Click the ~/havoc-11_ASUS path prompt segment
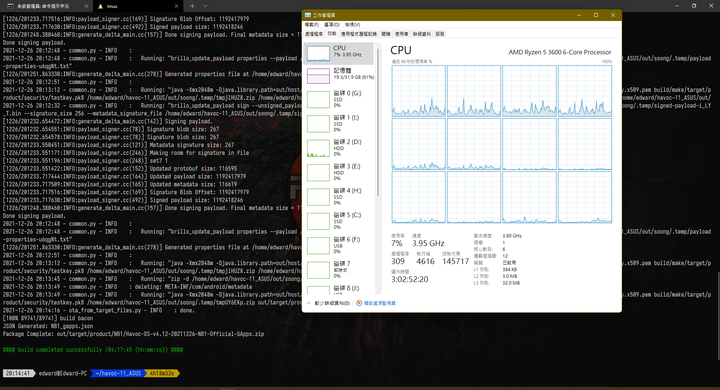720x390 pixels. click(x=118, y=373)
